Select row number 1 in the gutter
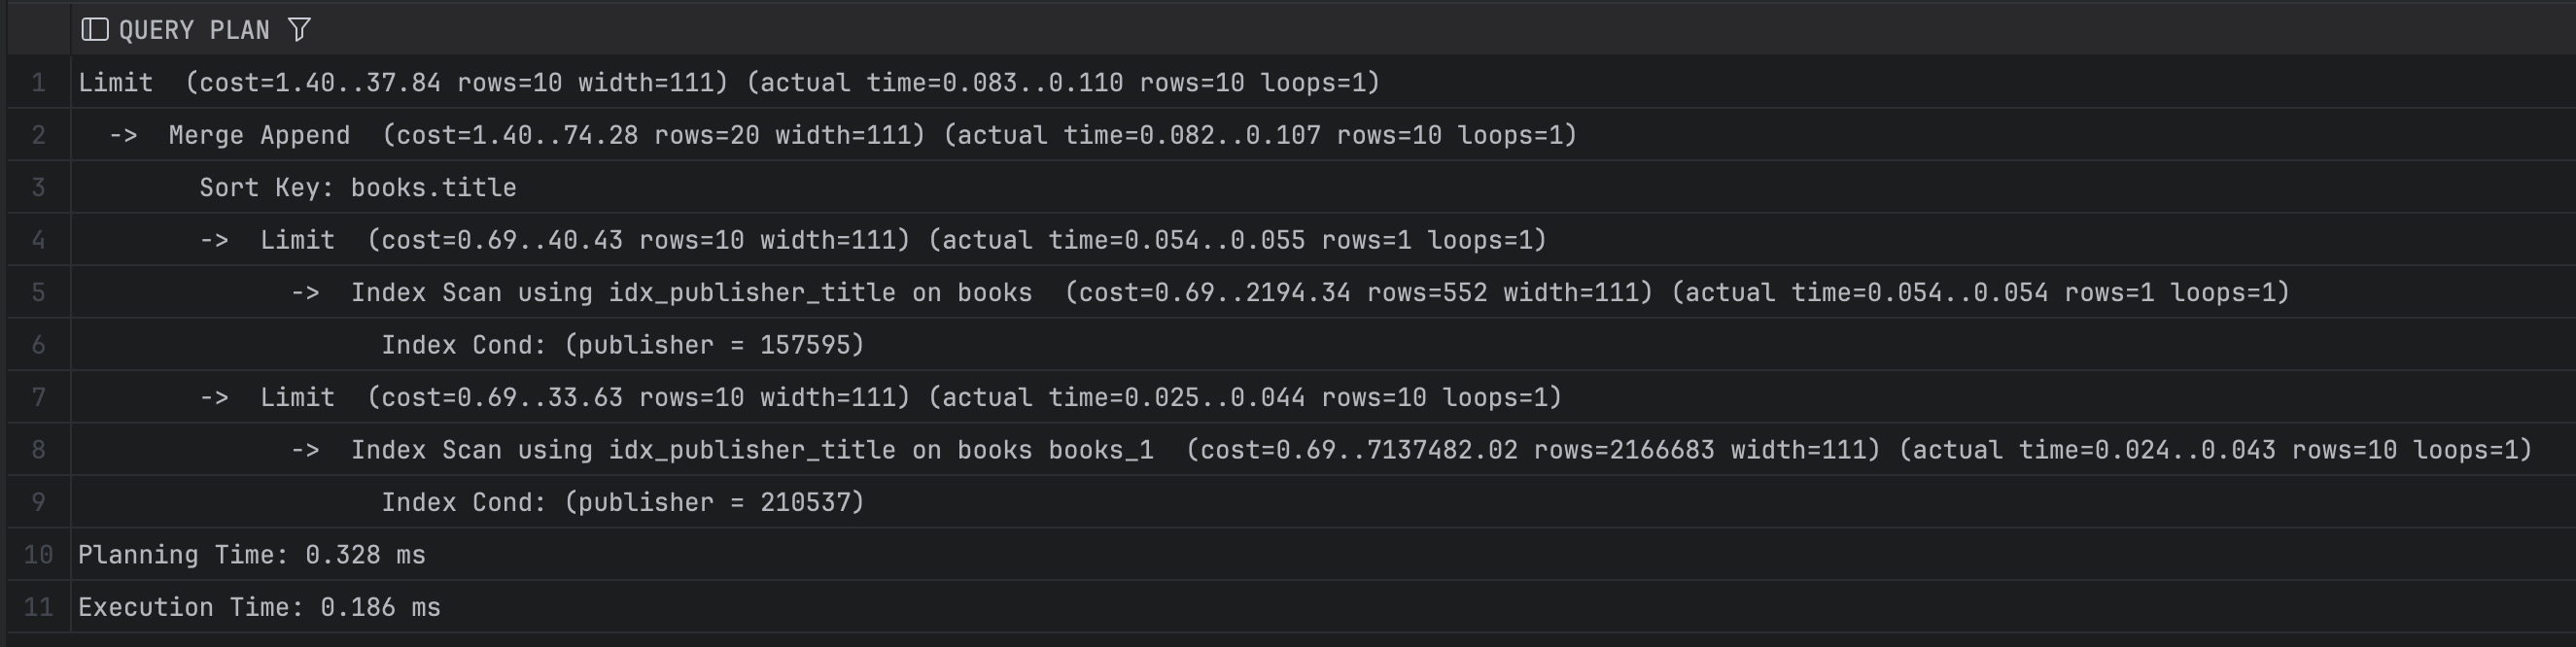This screenshot has height=647, width=2576. (x=39, y=83)
